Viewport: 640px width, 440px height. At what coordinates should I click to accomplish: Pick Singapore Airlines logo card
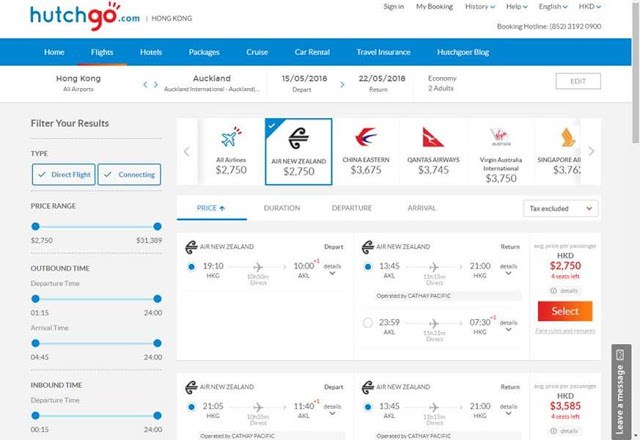point(568,137)
